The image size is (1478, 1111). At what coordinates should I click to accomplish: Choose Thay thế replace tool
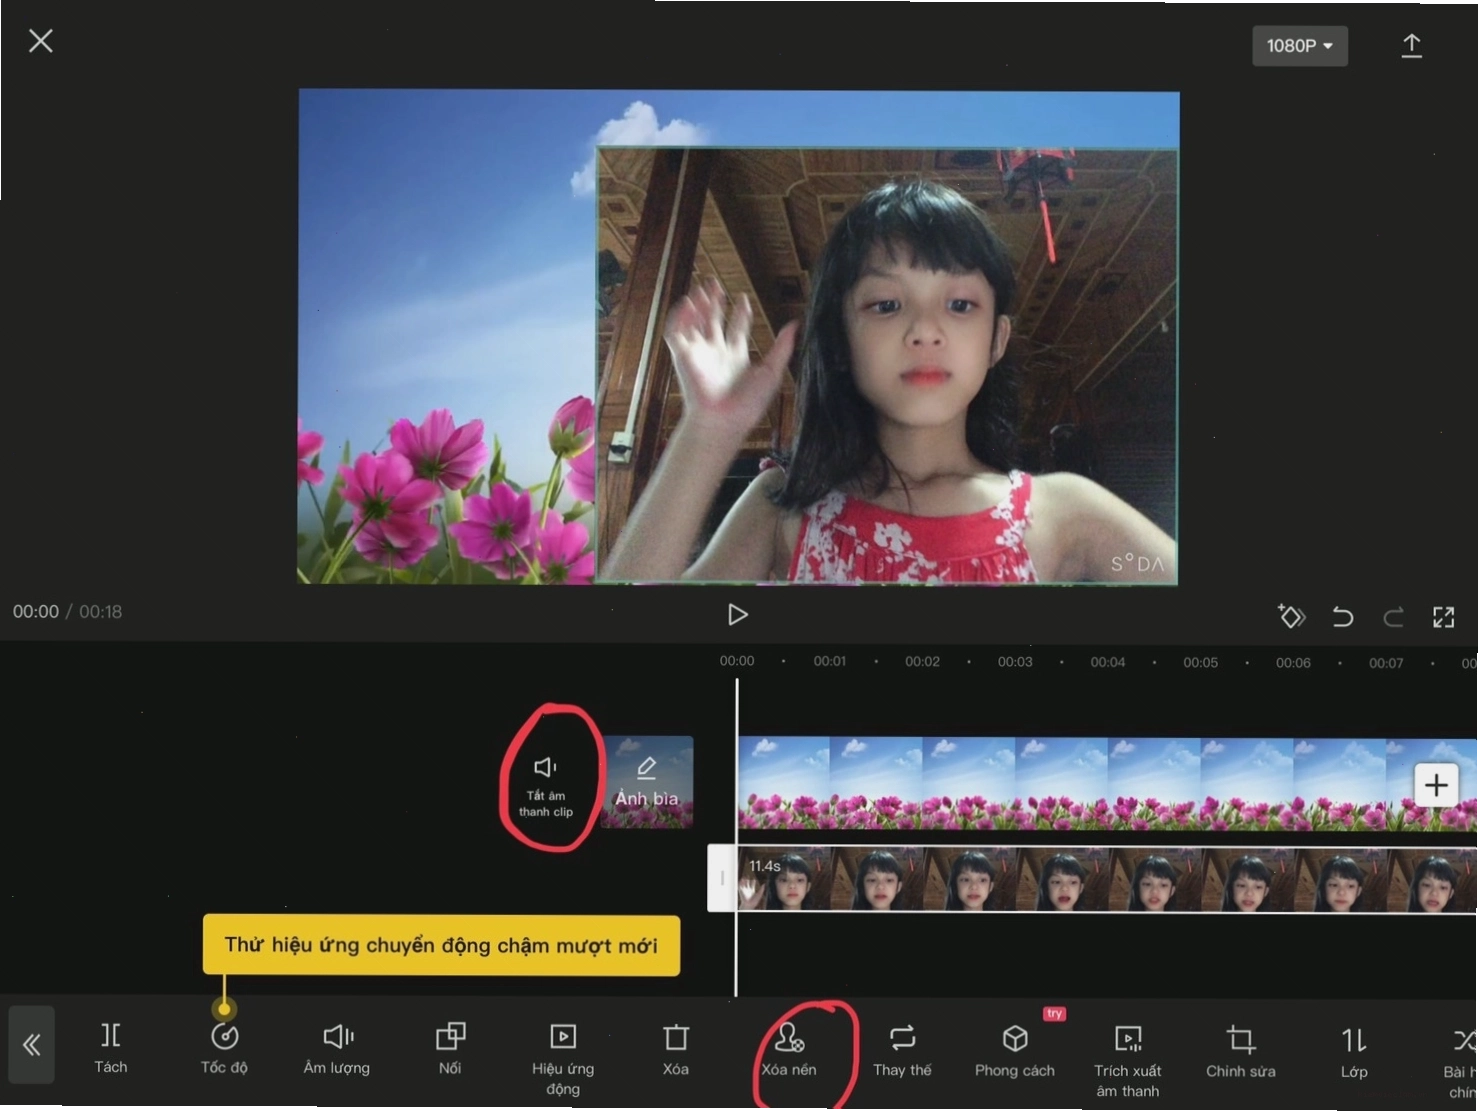pyautogui.click(x=902, y=1049)
